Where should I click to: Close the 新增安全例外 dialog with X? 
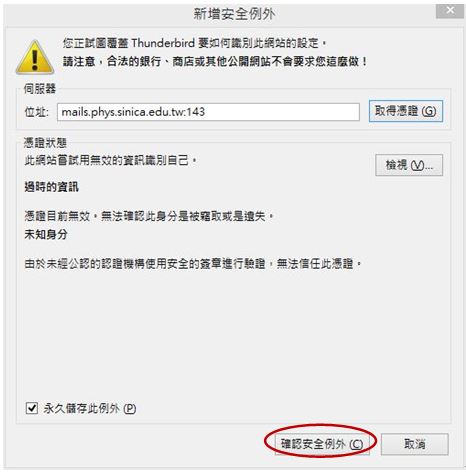(450, 11)
